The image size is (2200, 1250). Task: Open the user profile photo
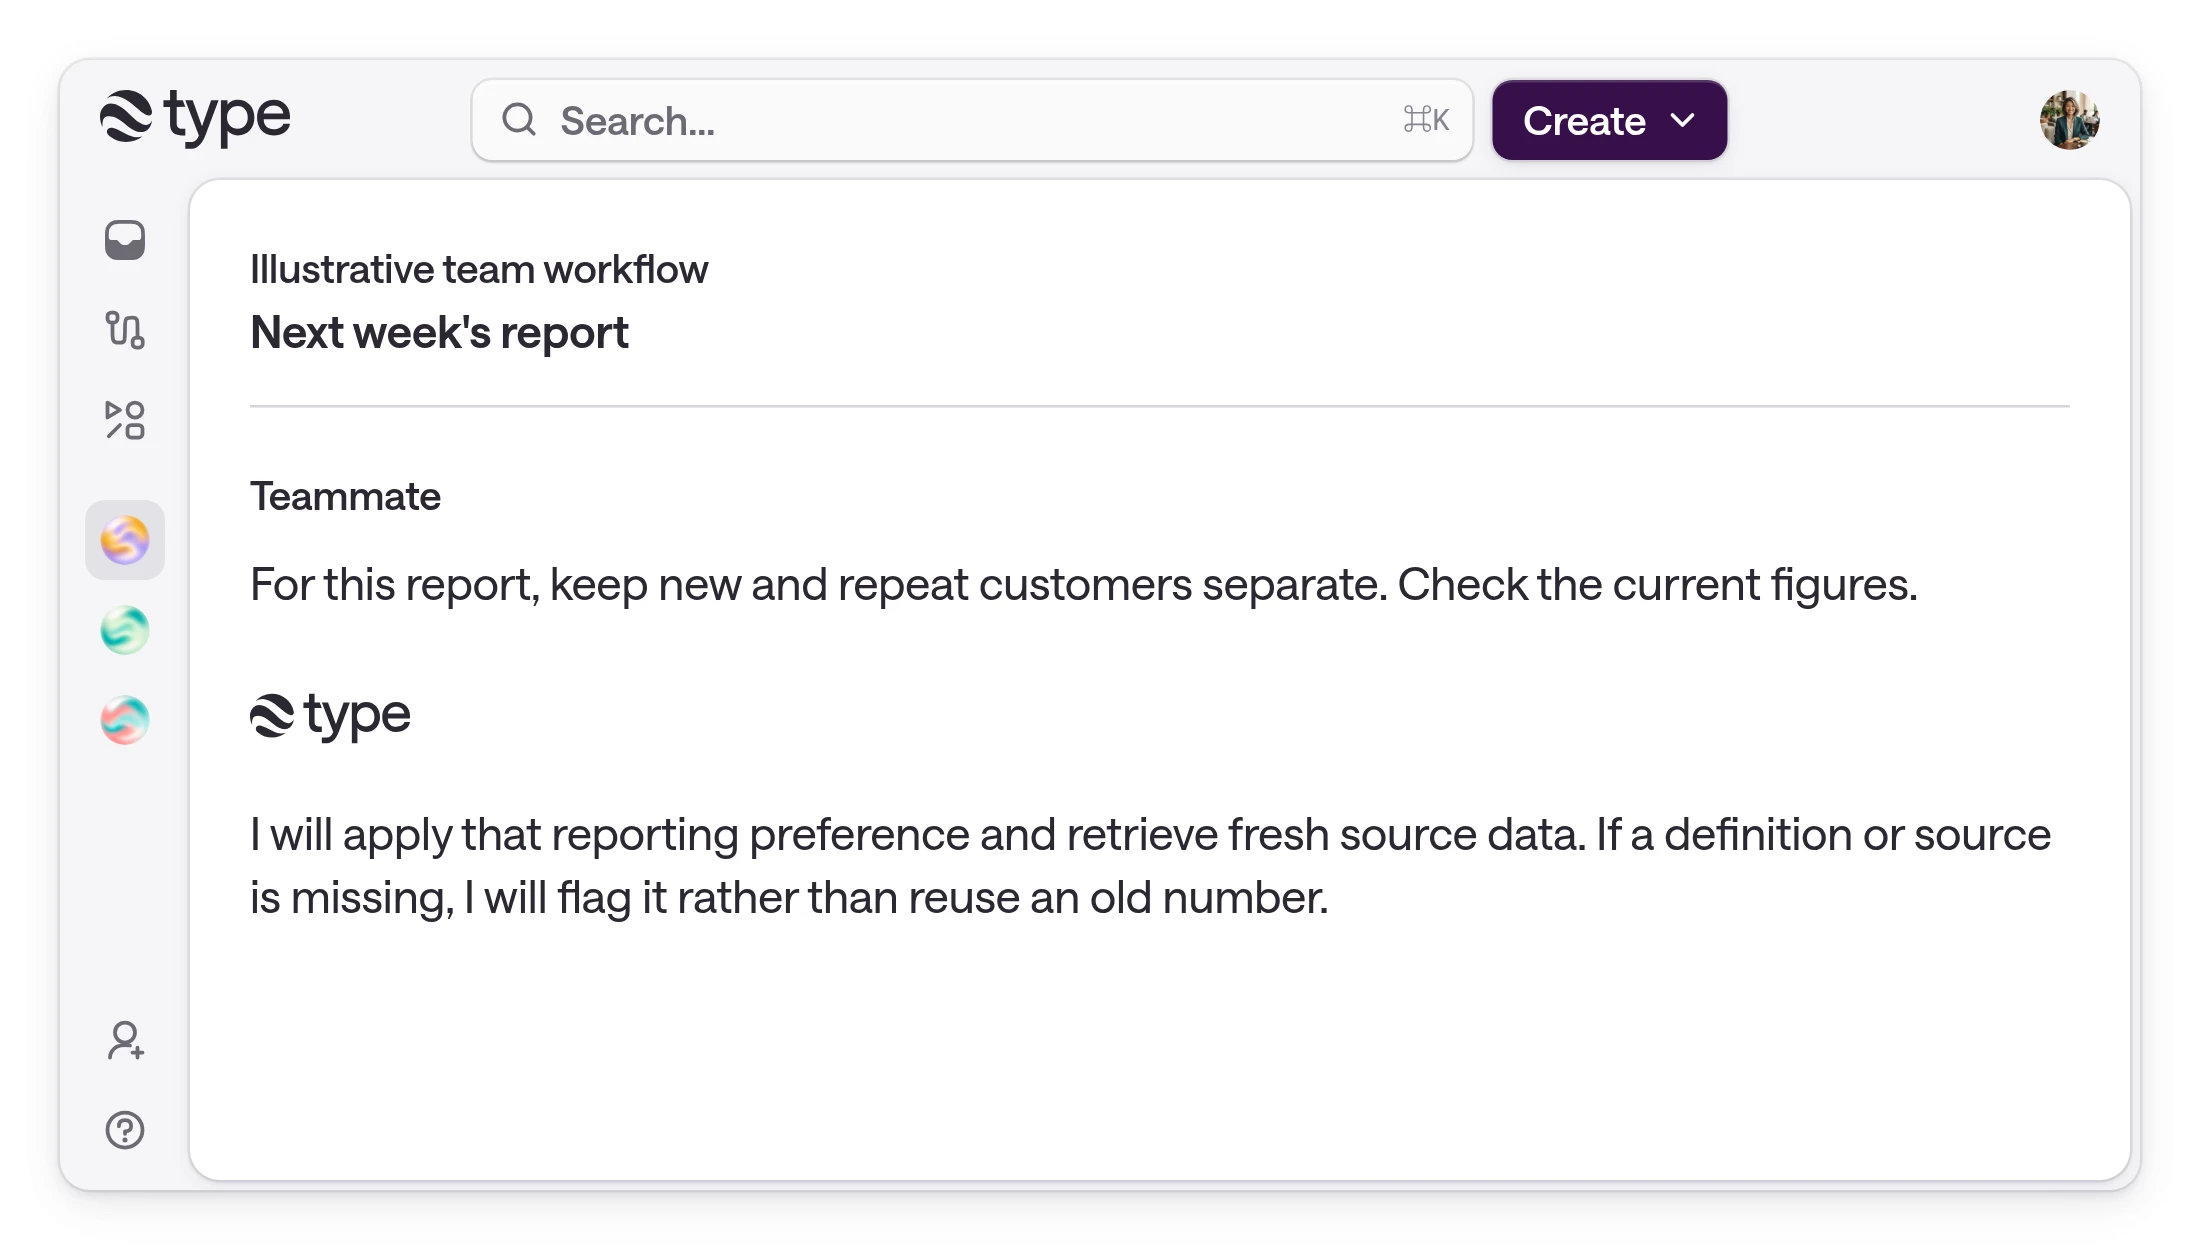(x=2069, y=120)
